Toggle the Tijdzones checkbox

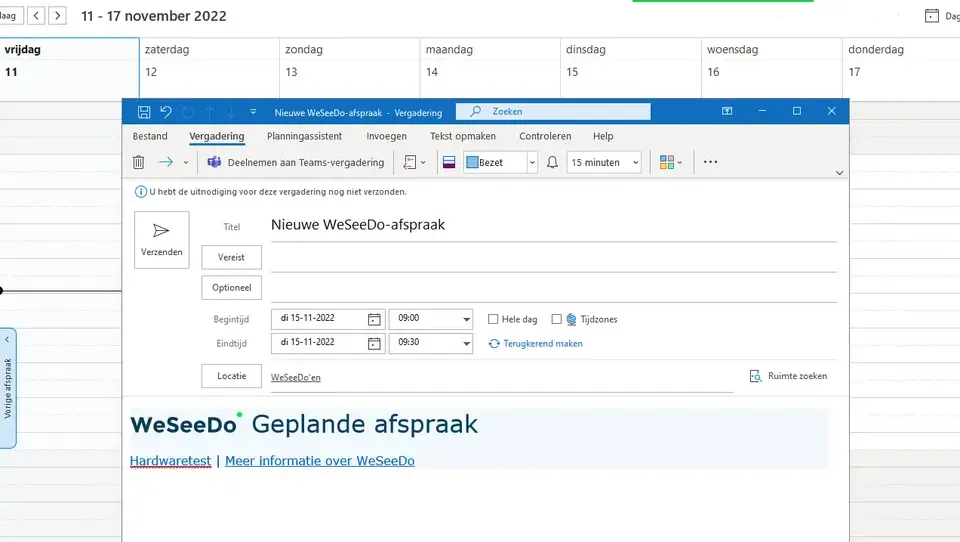click(x=557, y=319)
